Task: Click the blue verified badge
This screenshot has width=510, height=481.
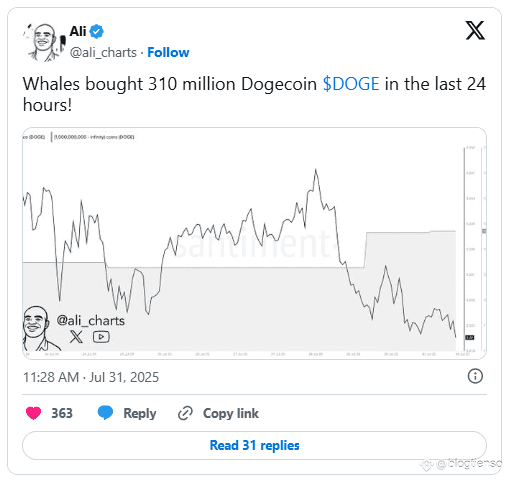Action: click(97, 32)
